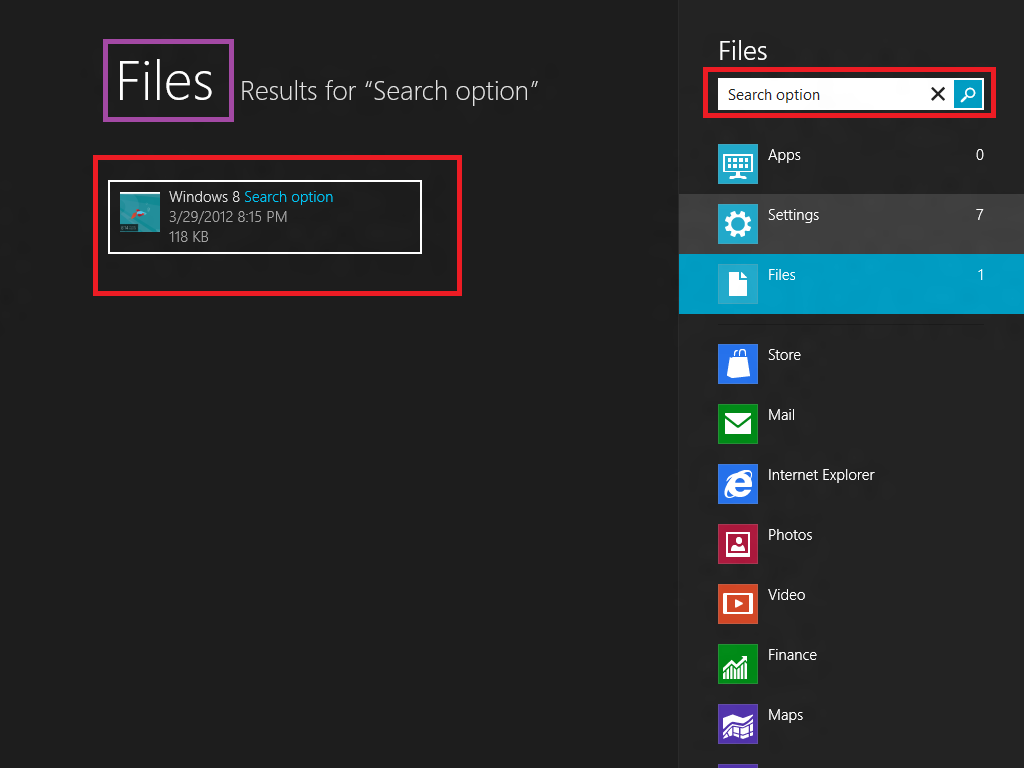This screenshot has width=1024, height=768.
Task: Open the Video play icon
Action: 738,604
